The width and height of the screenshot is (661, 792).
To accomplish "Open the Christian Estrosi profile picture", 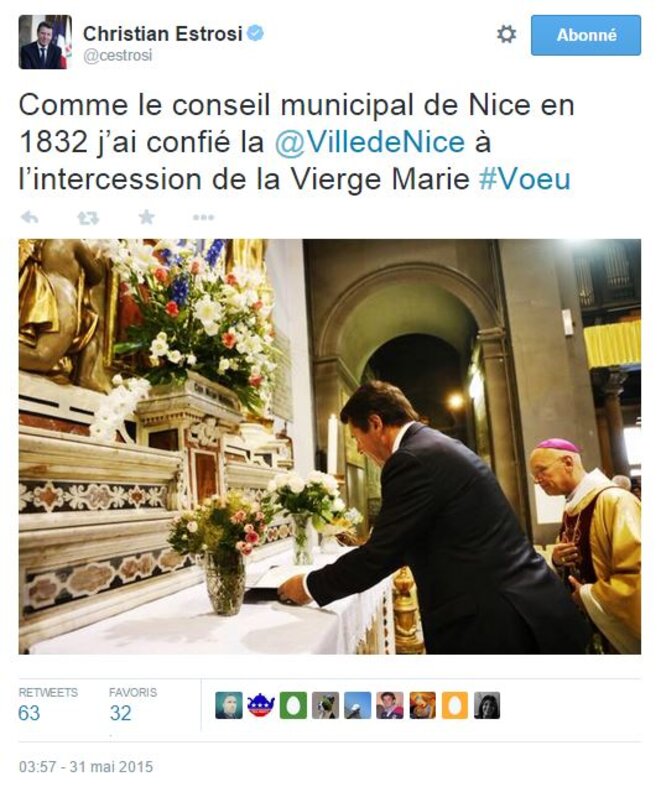I will click(x=45, y=42).
